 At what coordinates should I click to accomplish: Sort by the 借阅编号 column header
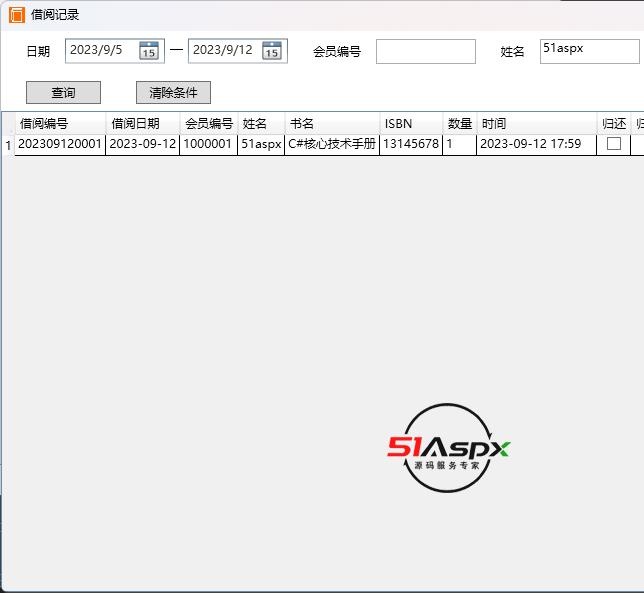[60, 124]
